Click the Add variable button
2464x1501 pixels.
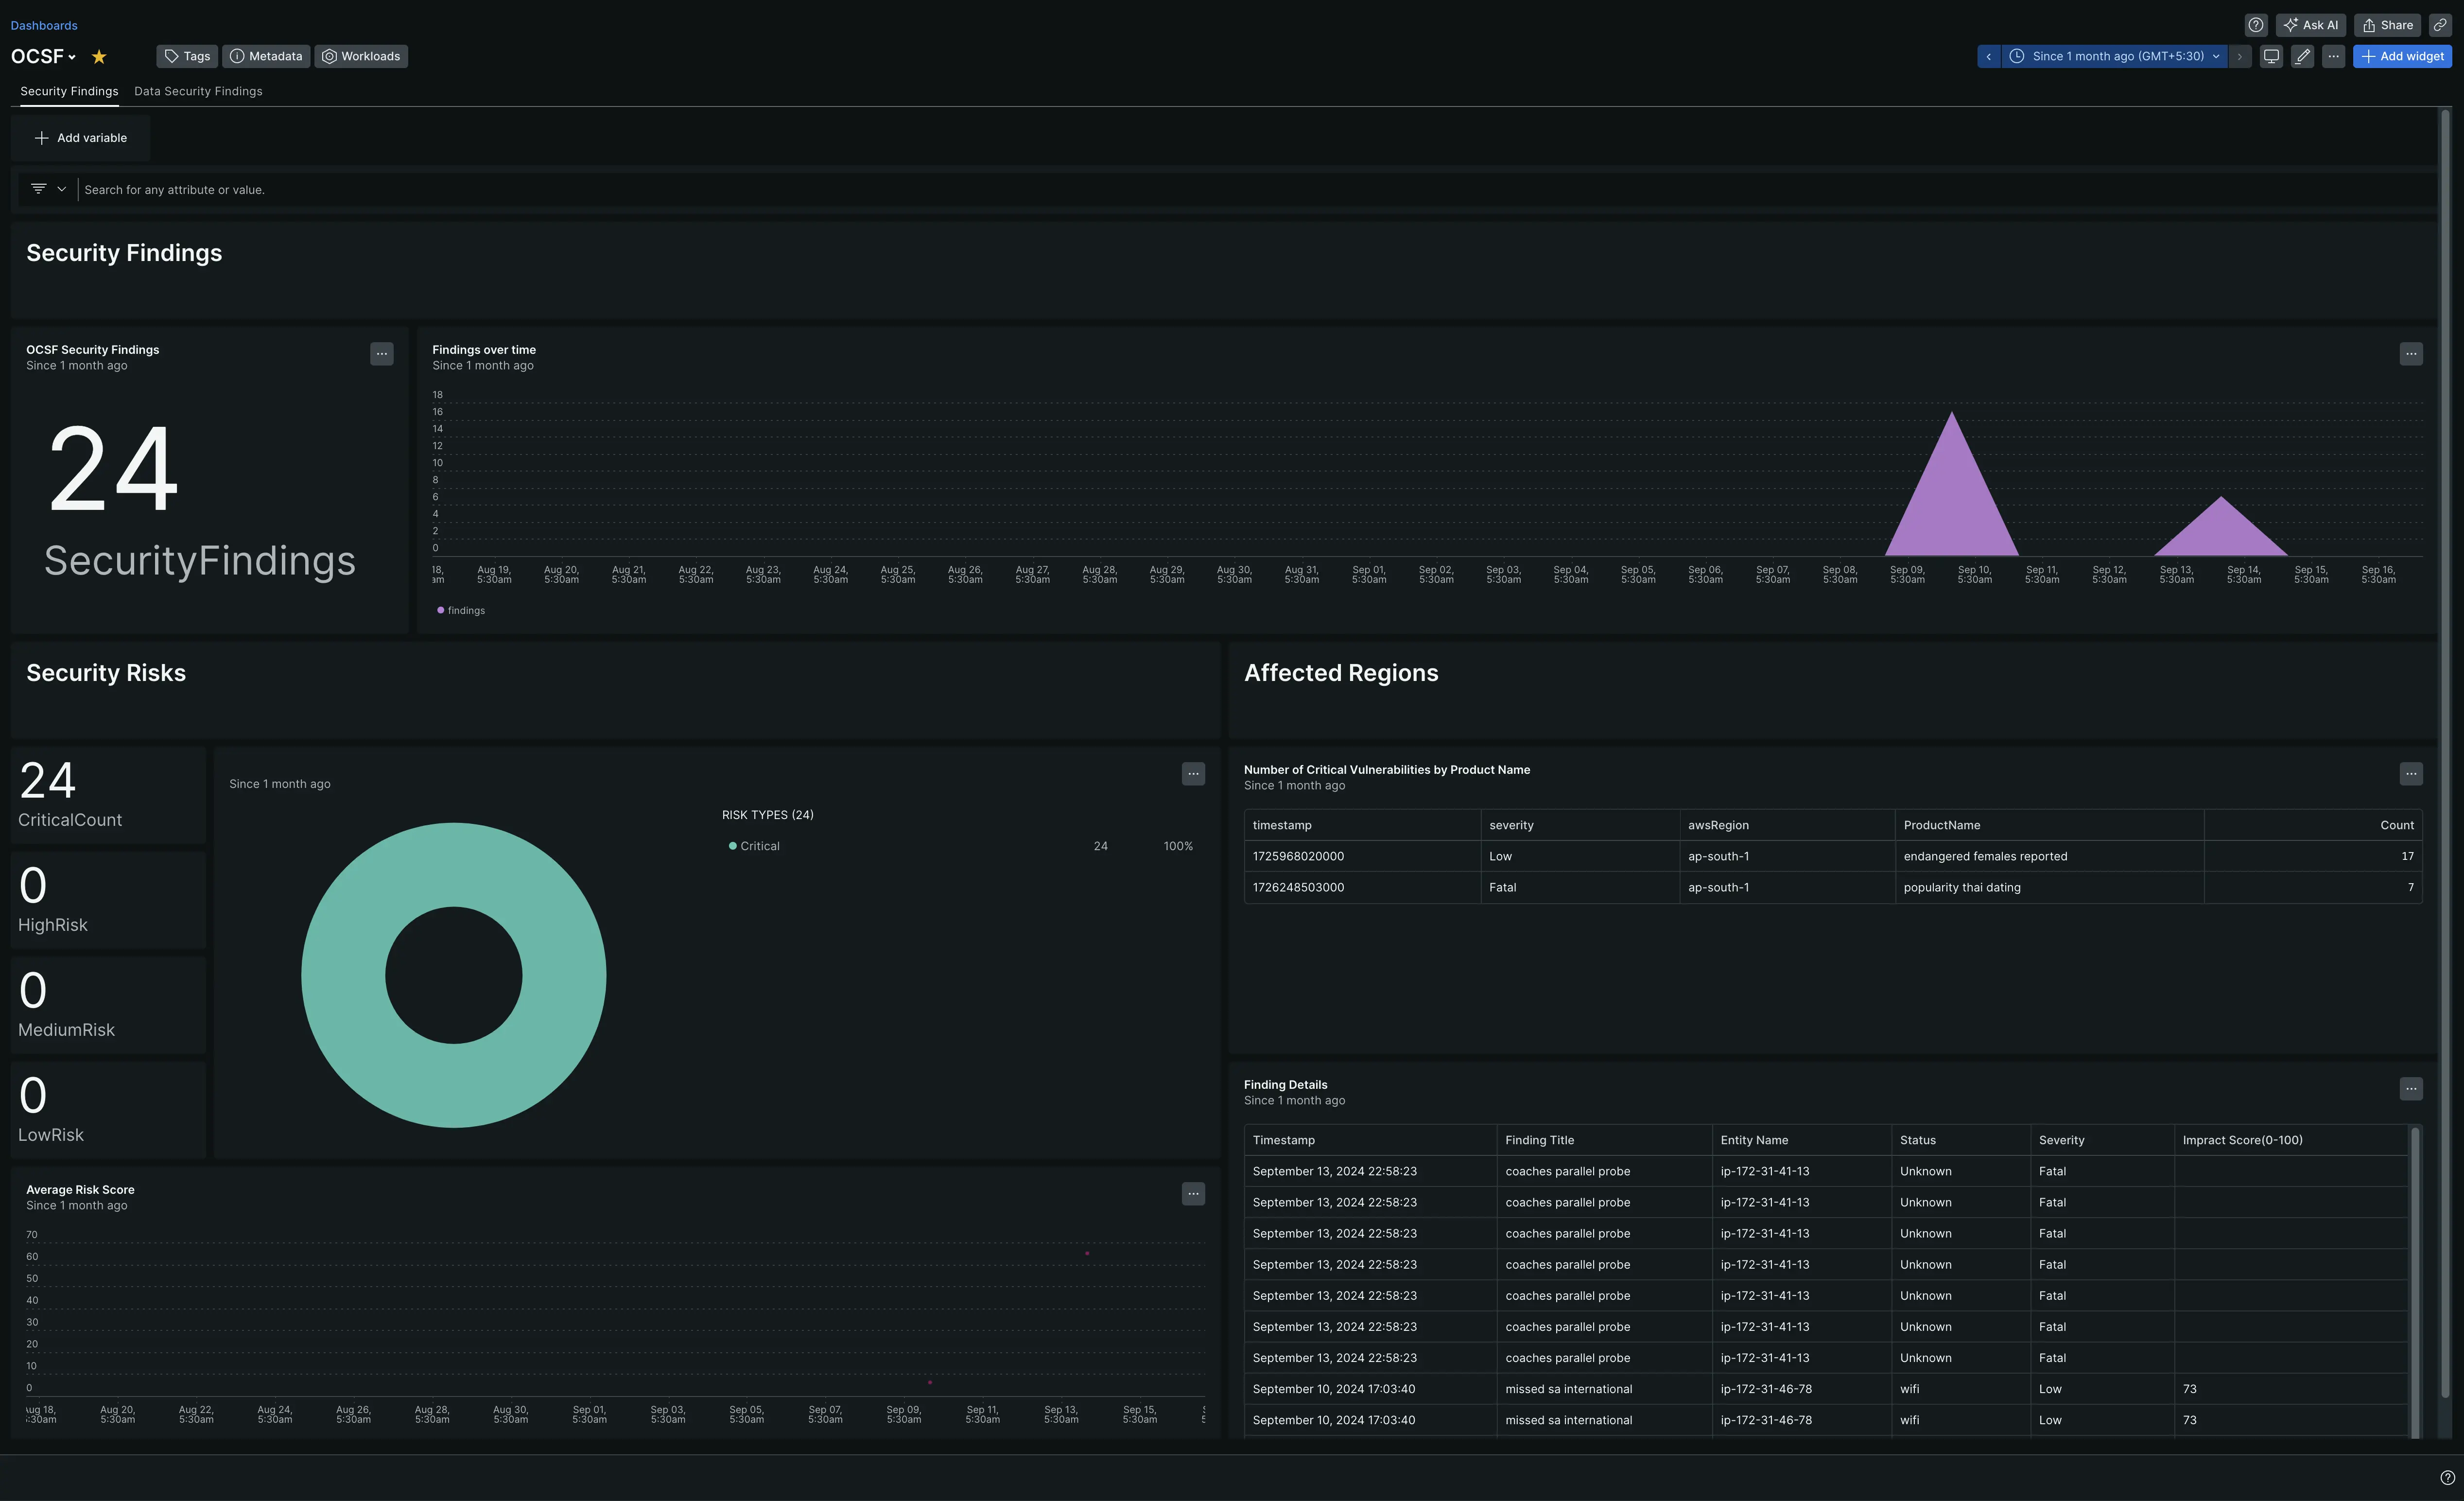pos(80,138)
